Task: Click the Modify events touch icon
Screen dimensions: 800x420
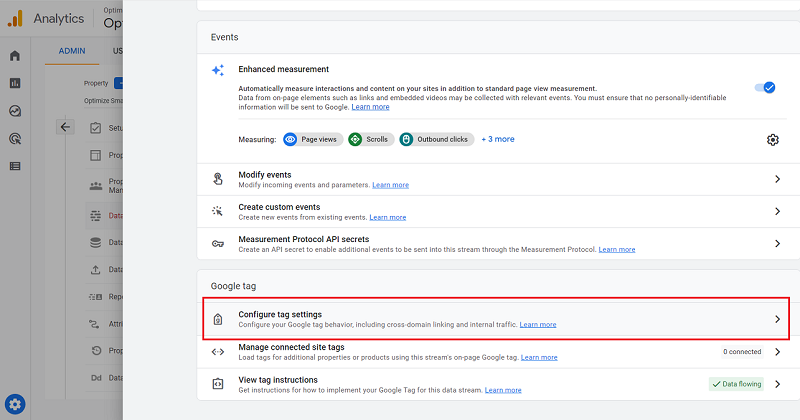Action: coord(218,179)
